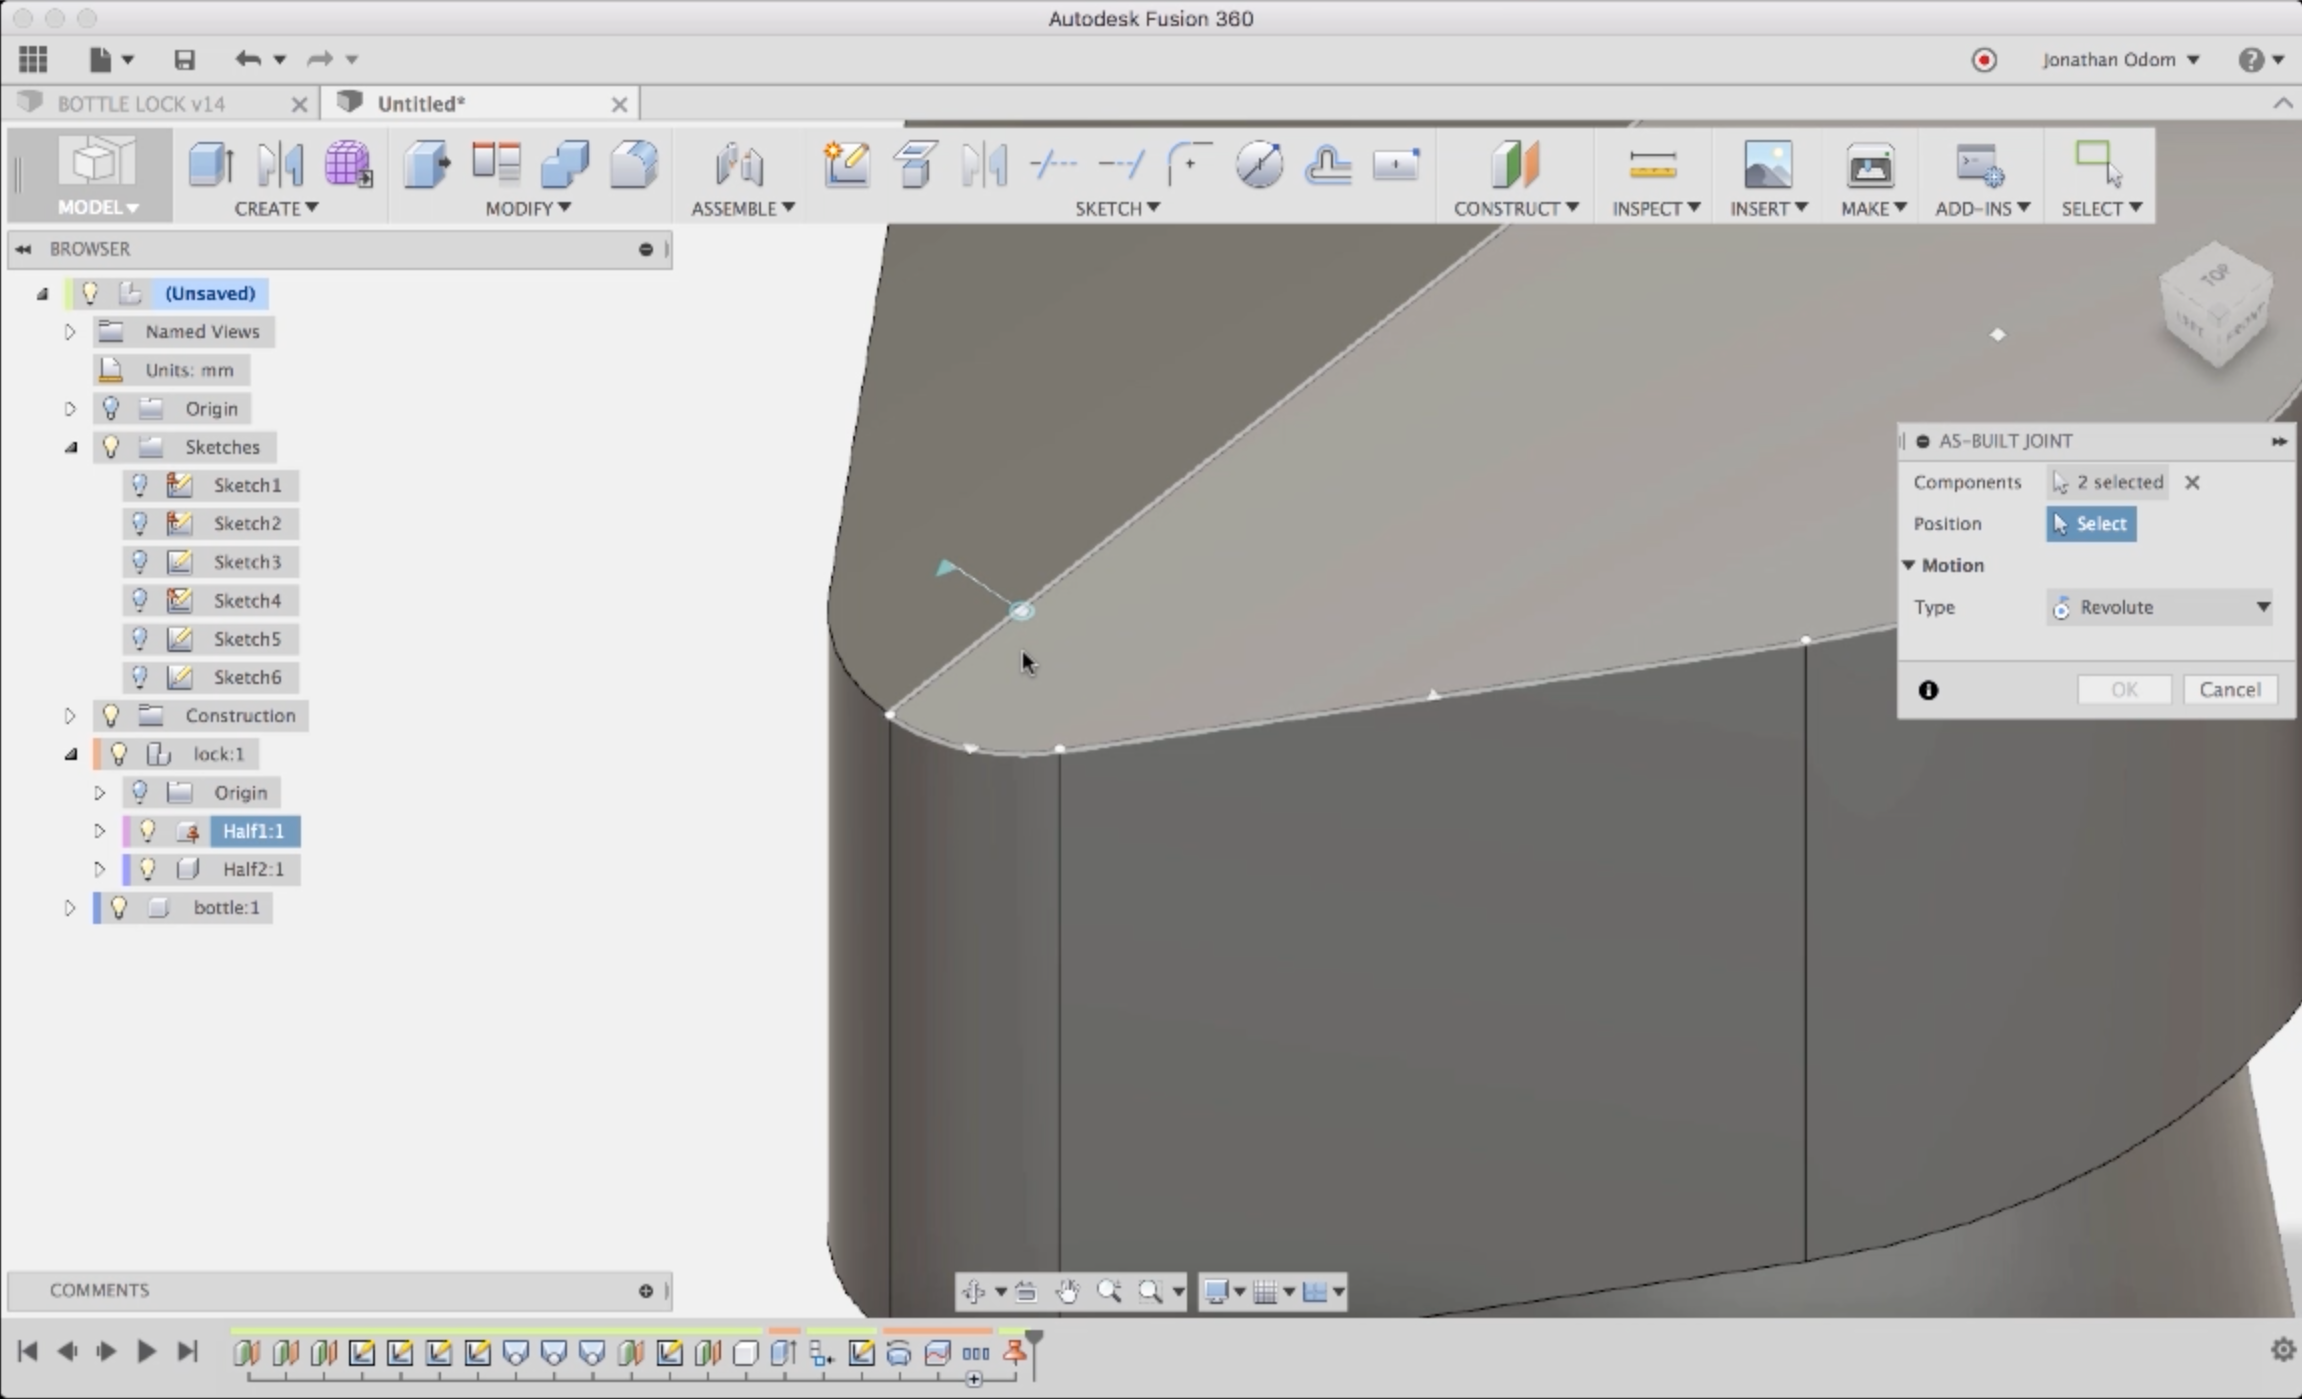Select the Press Pull modify icon
This screenshot has width=2302, height=1399.
coord(427,164)
